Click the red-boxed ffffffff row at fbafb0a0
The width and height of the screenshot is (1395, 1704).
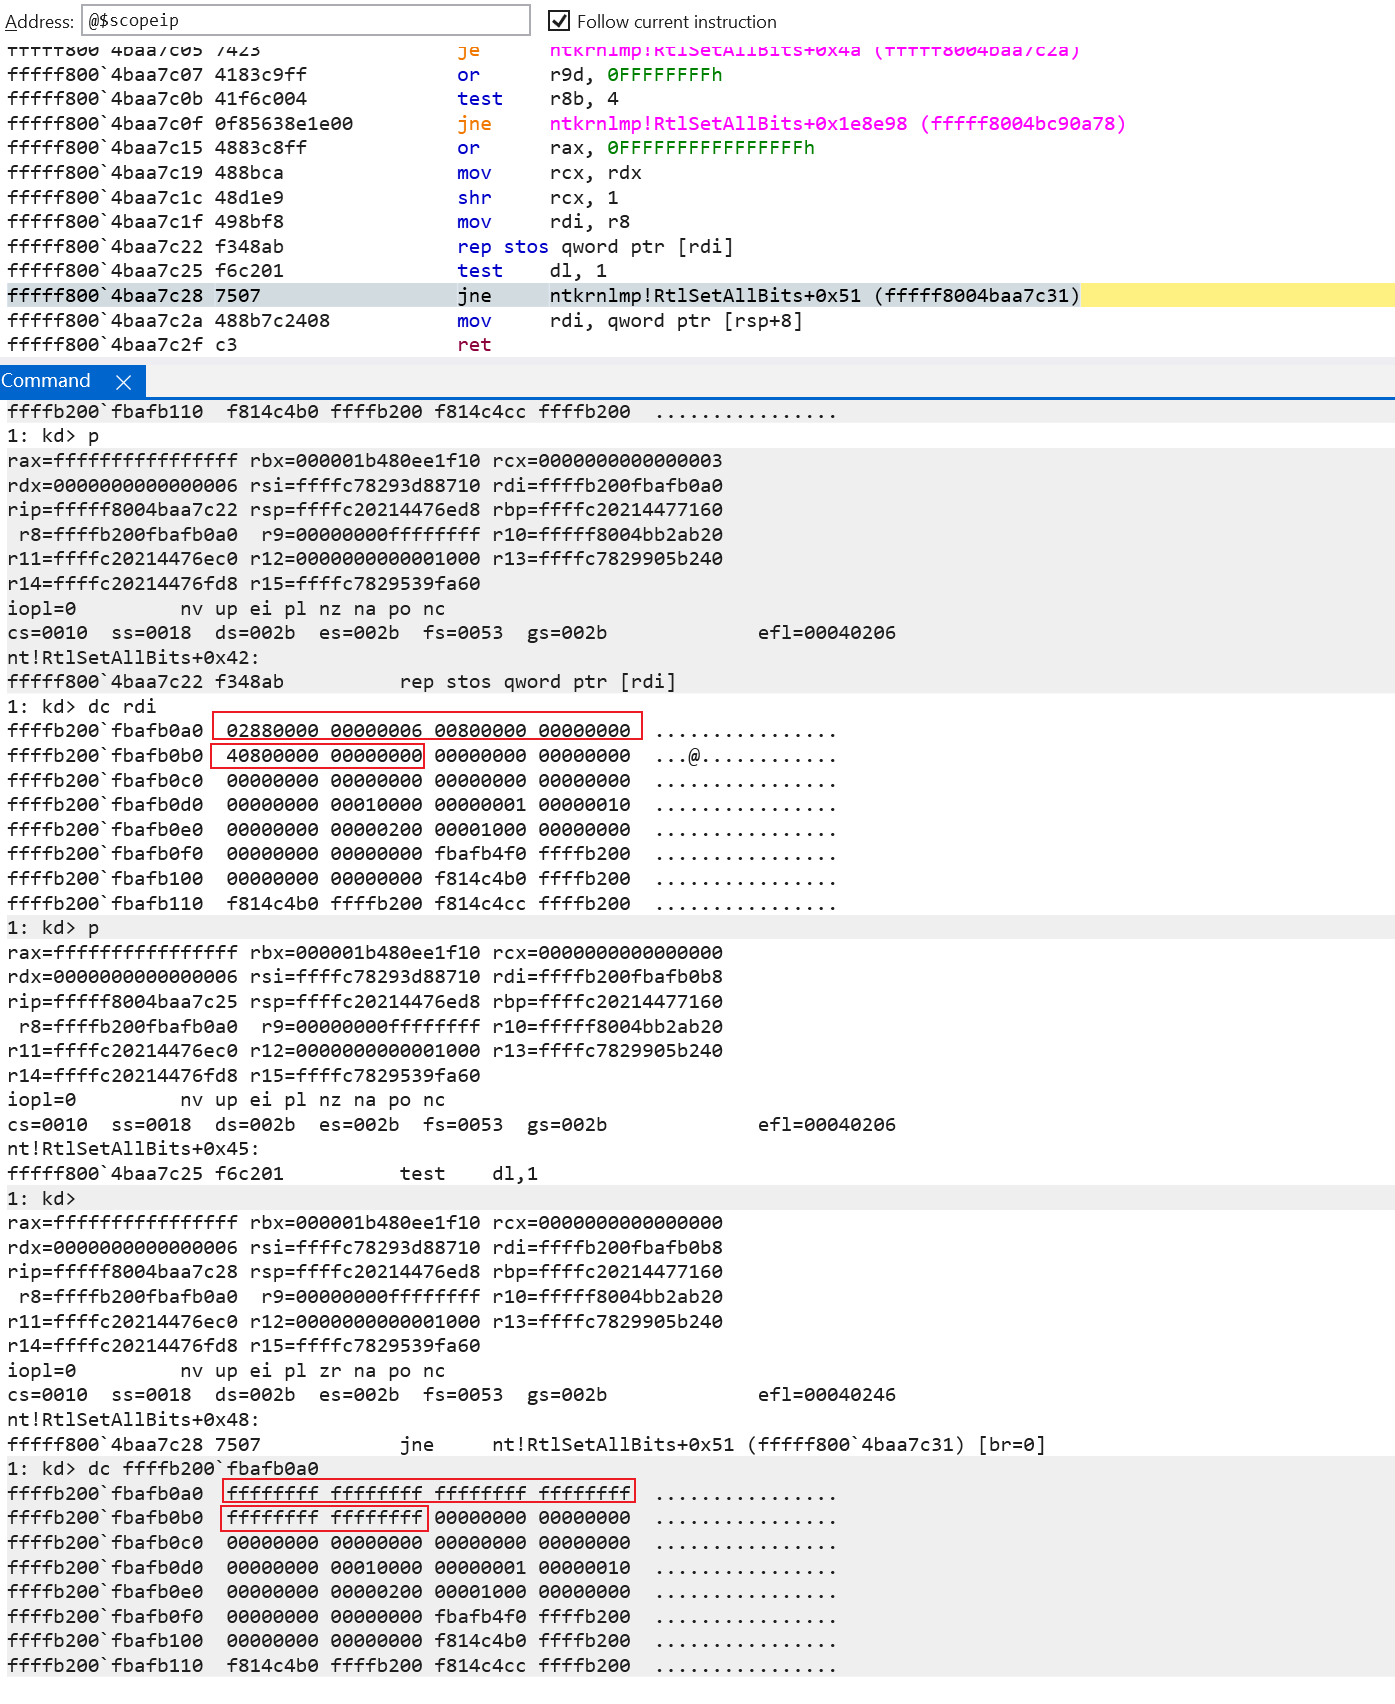coord(428,1493)
